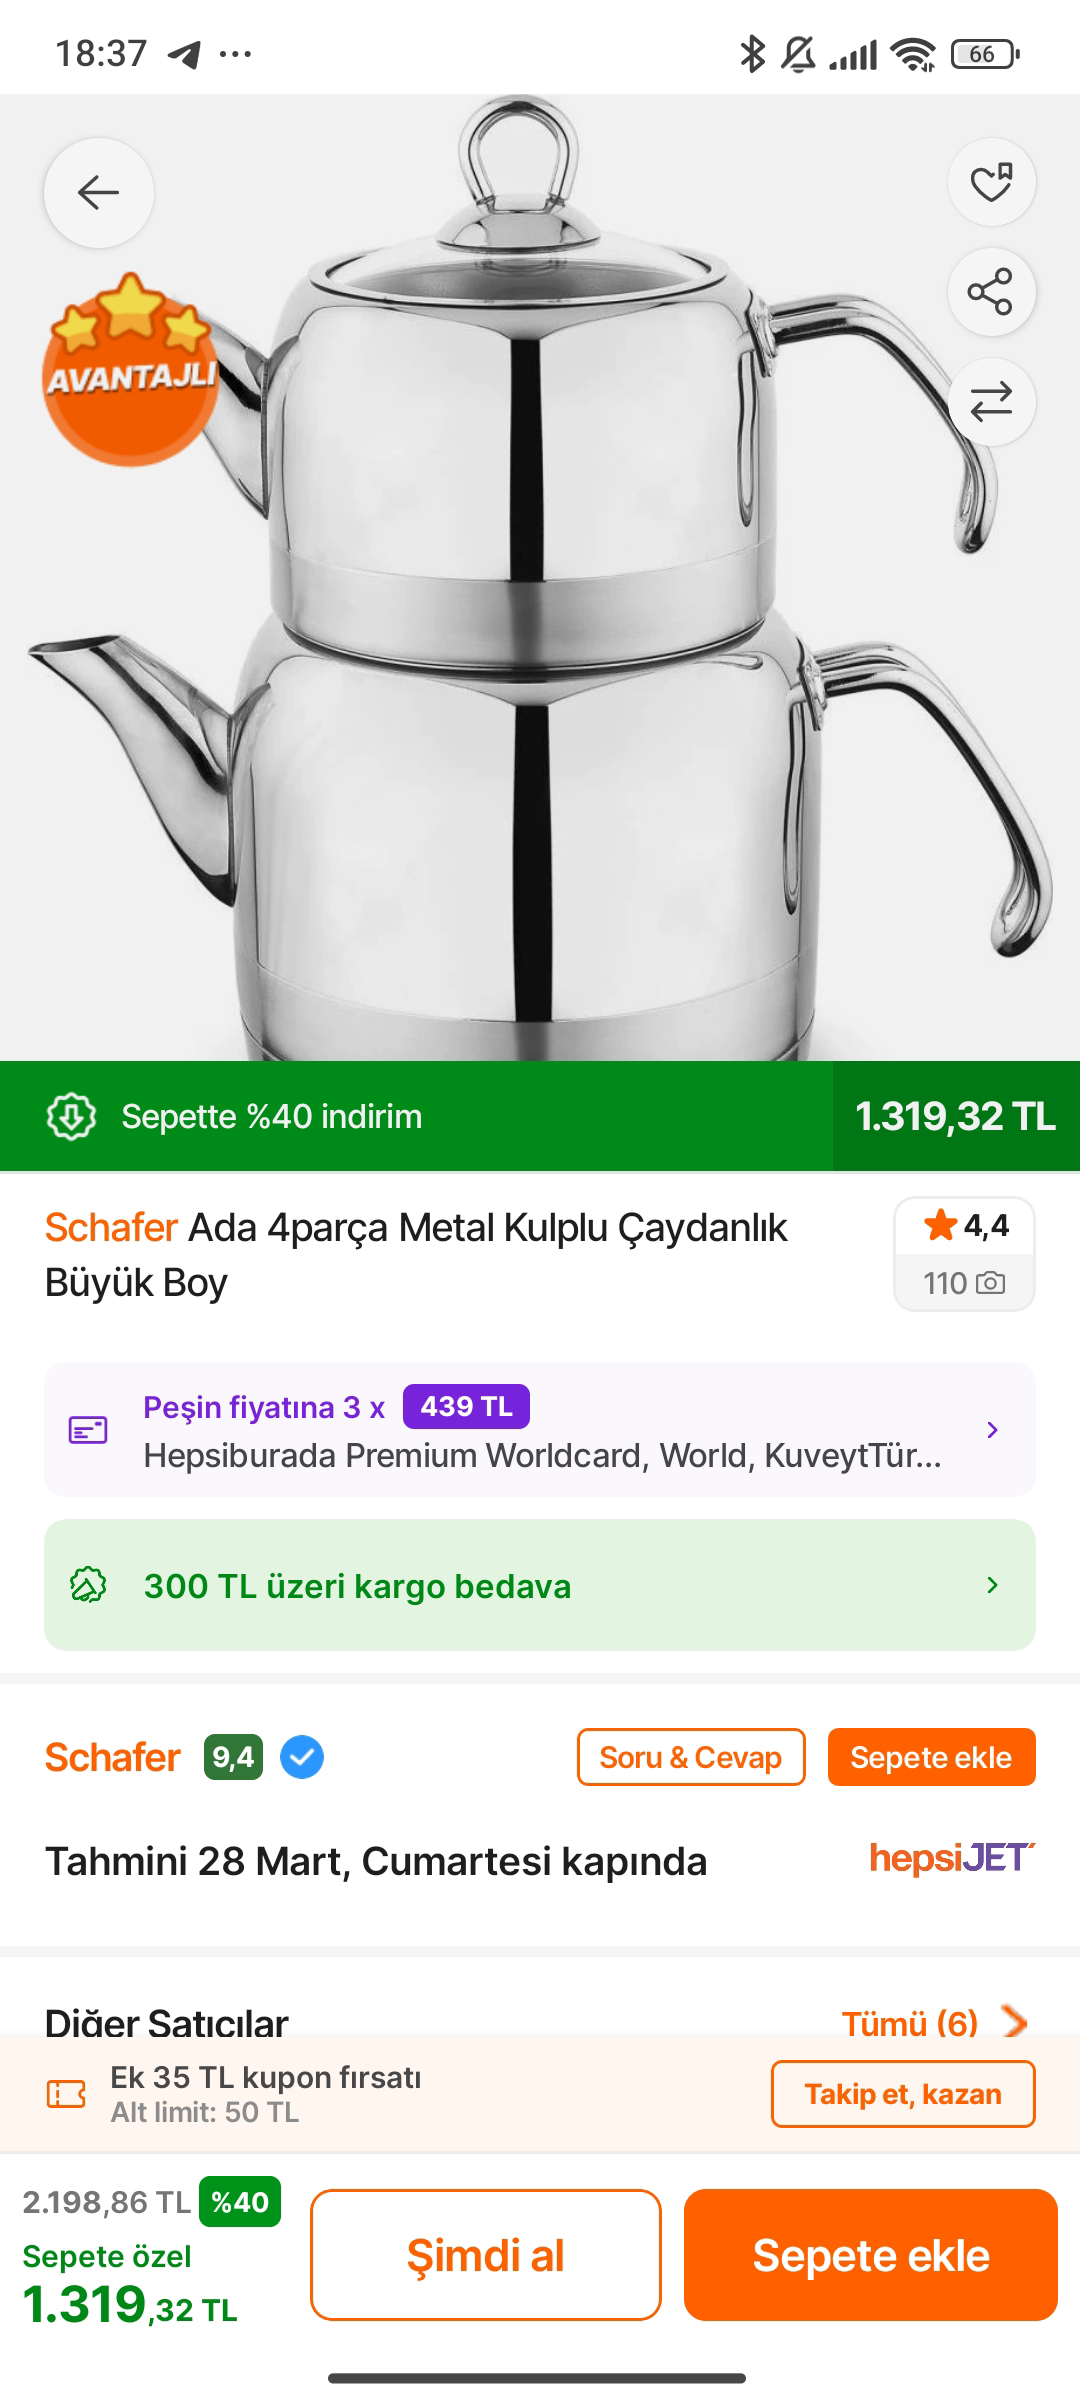Tap the Schafer brand link in title

111,1227
